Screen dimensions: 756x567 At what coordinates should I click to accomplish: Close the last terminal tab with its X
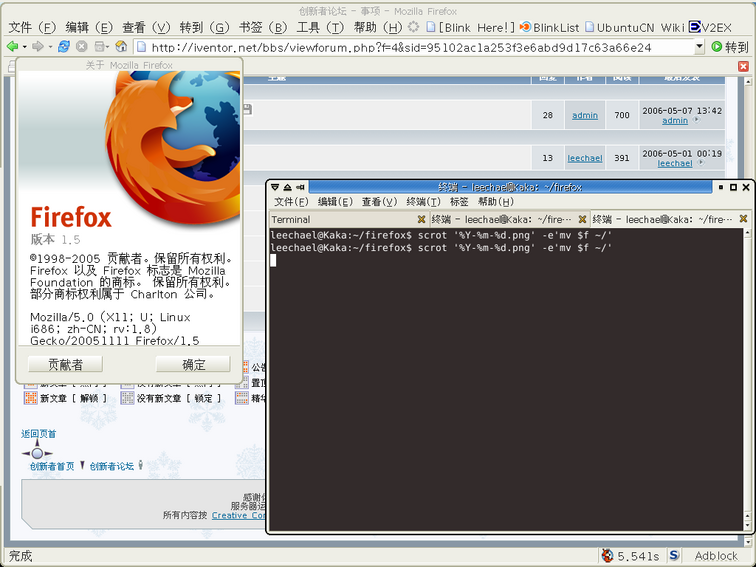tap(743, 219)
